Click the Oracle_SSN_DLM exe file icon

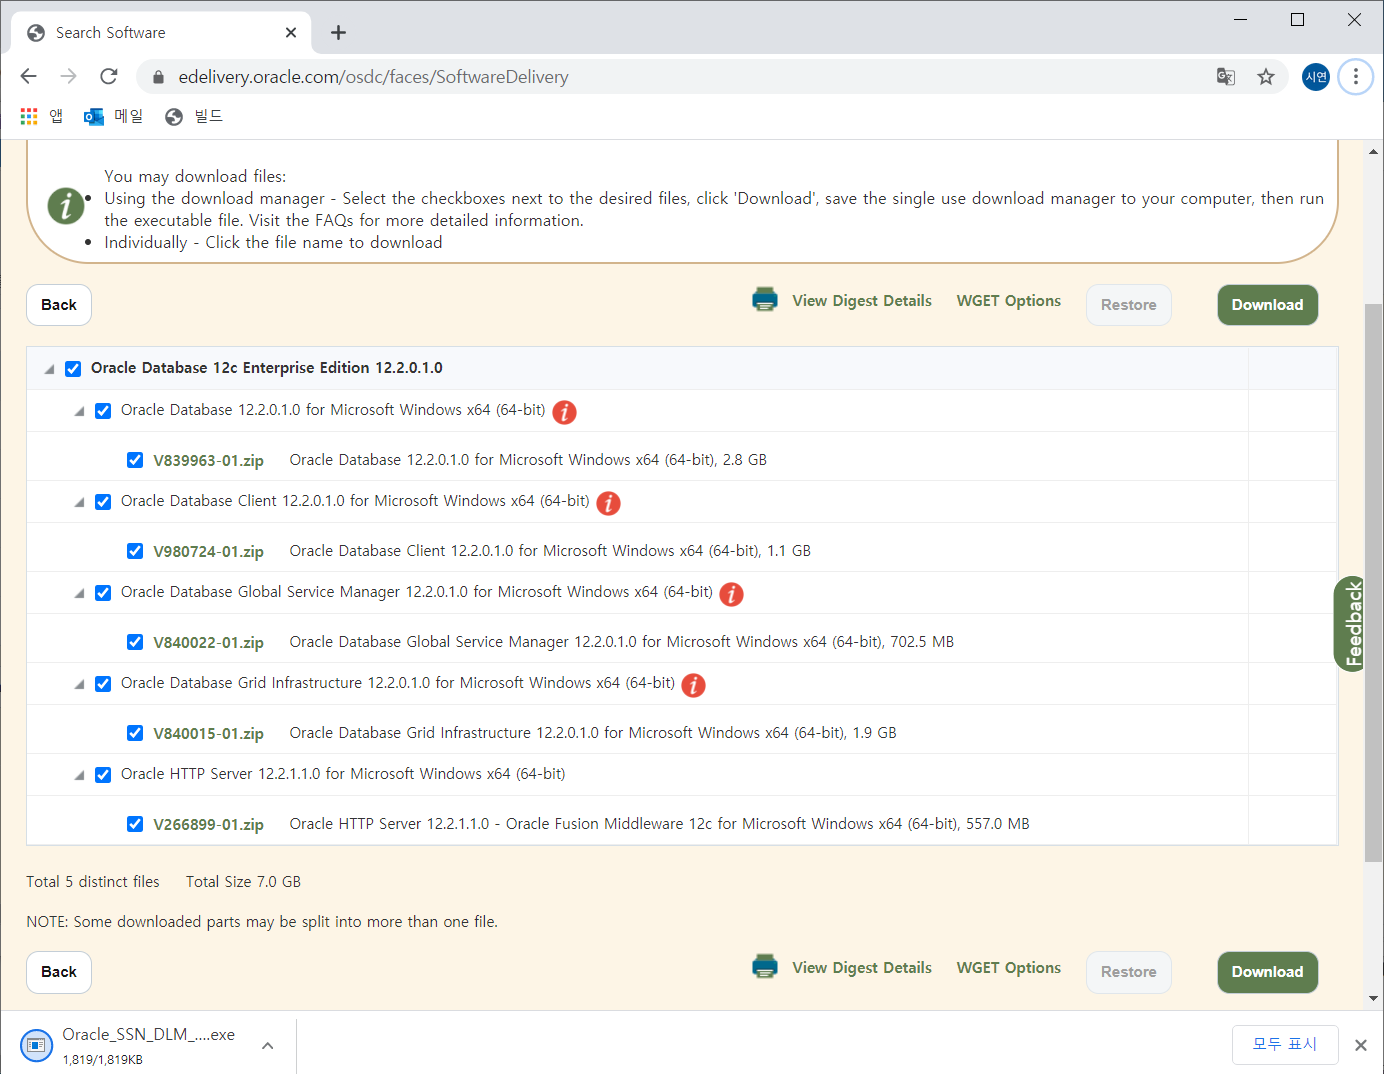[x=36, y=1045]
